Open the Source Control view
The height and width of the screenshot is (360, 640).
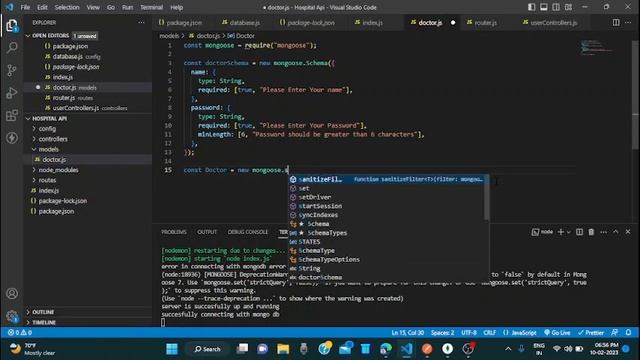pyautogui.click(x=12, y=70)
